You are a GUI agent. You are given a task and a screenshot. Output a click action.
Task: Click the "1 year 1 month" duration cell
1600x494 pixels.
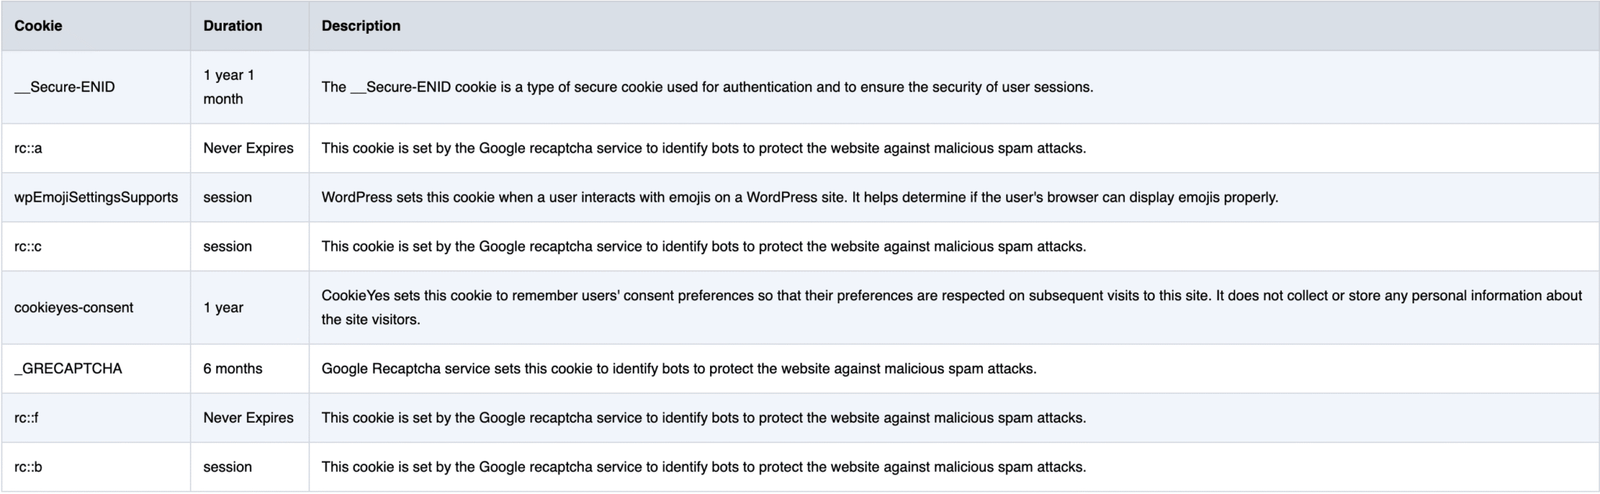229,87
